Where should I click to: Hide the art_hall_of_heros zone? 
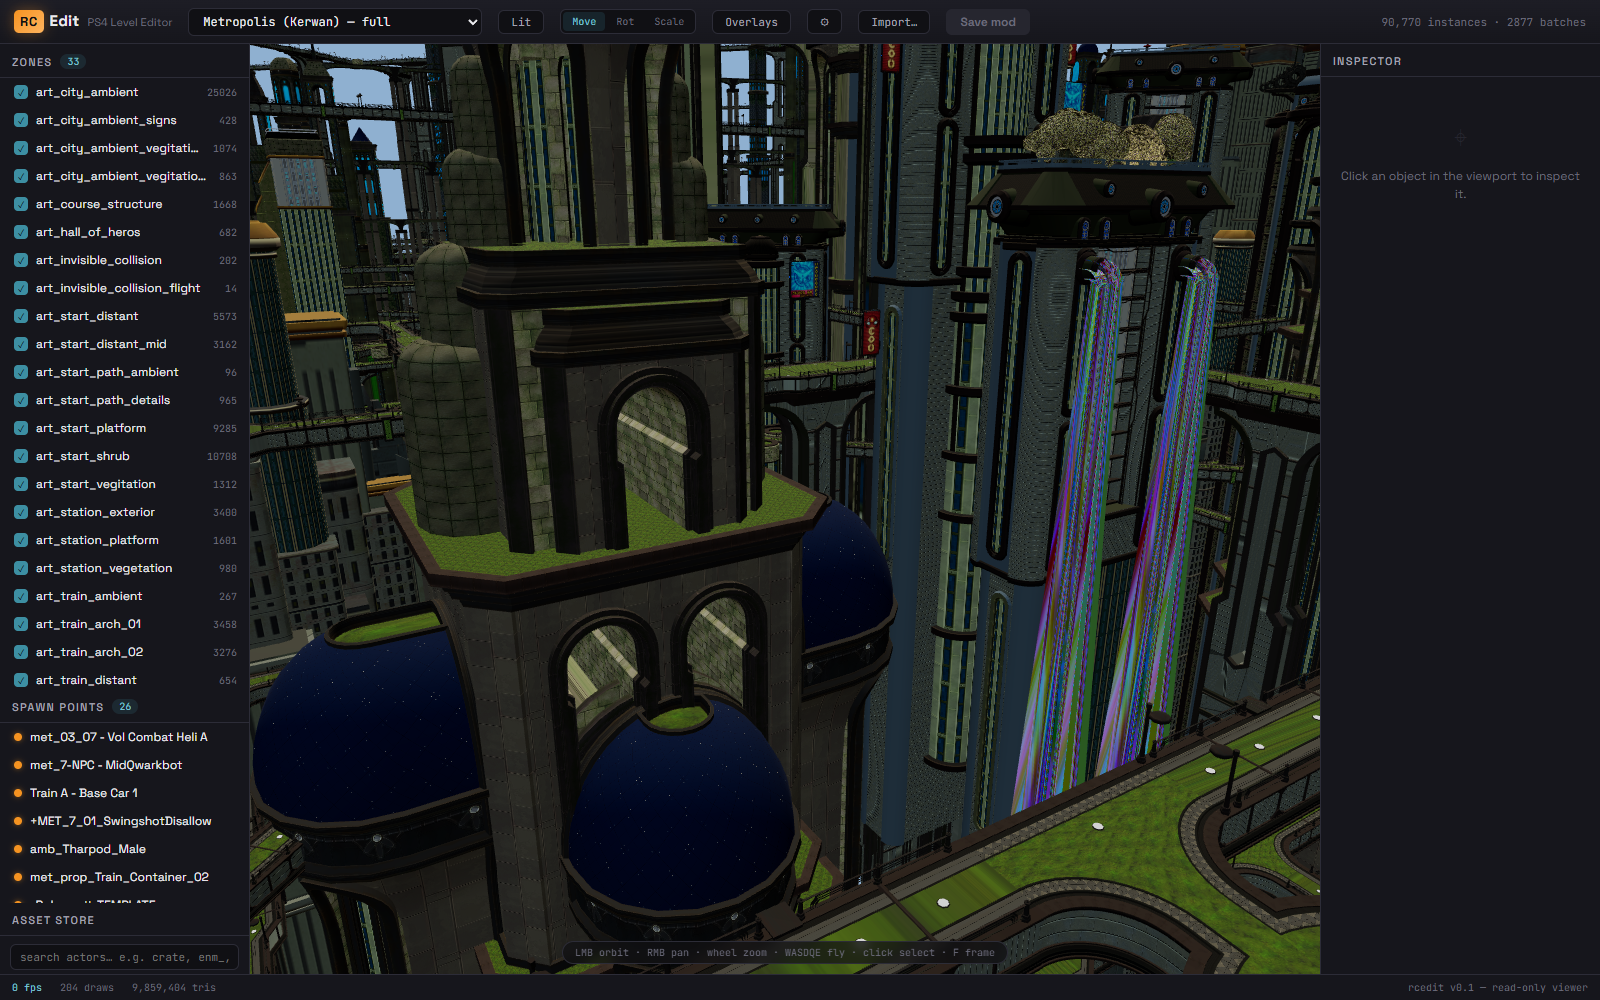tap(21, 232)
